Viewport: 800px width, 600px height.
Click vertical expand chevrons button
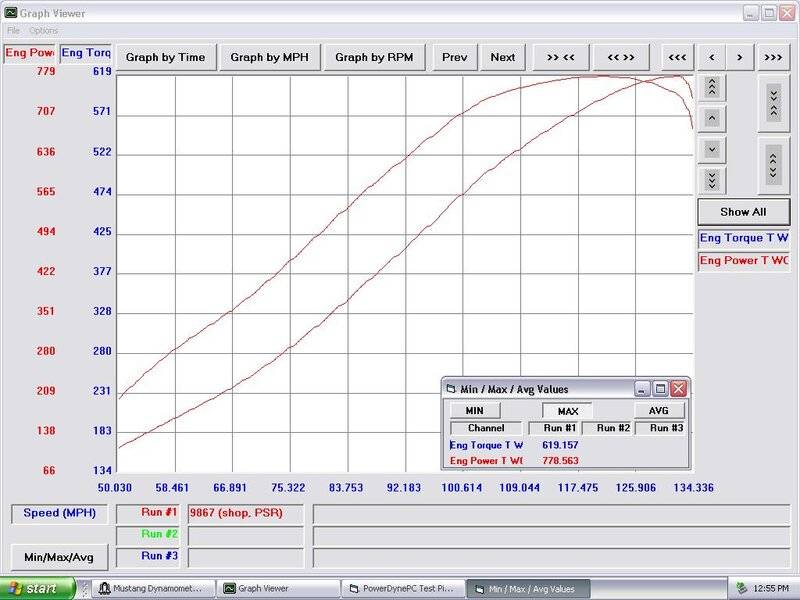(x=774, y=163)
